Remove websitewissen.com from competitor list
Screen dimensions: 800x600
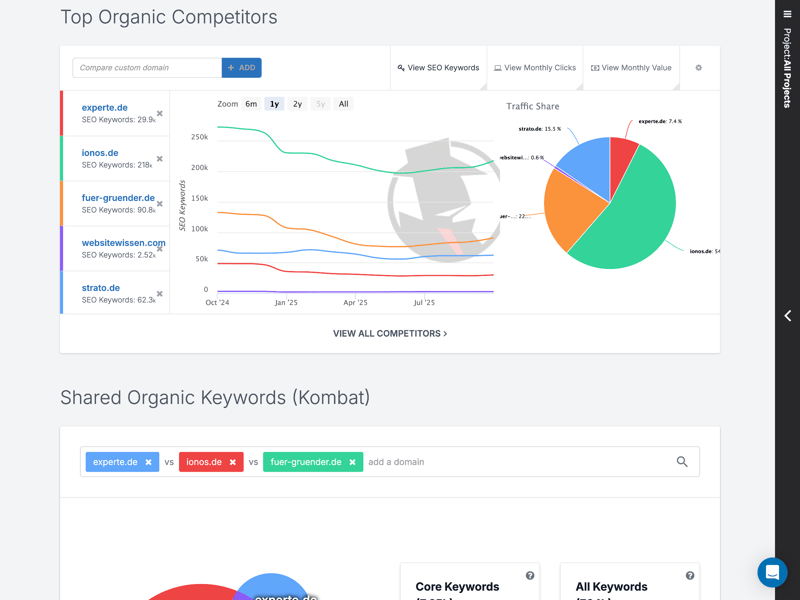coord(160,249)
